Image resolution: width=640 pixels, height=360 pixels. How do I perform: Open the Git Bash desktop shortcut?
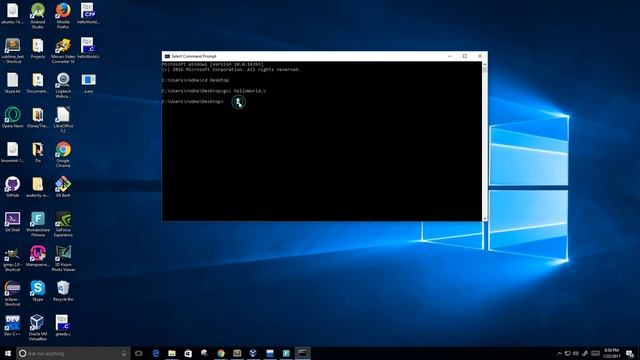63,187
